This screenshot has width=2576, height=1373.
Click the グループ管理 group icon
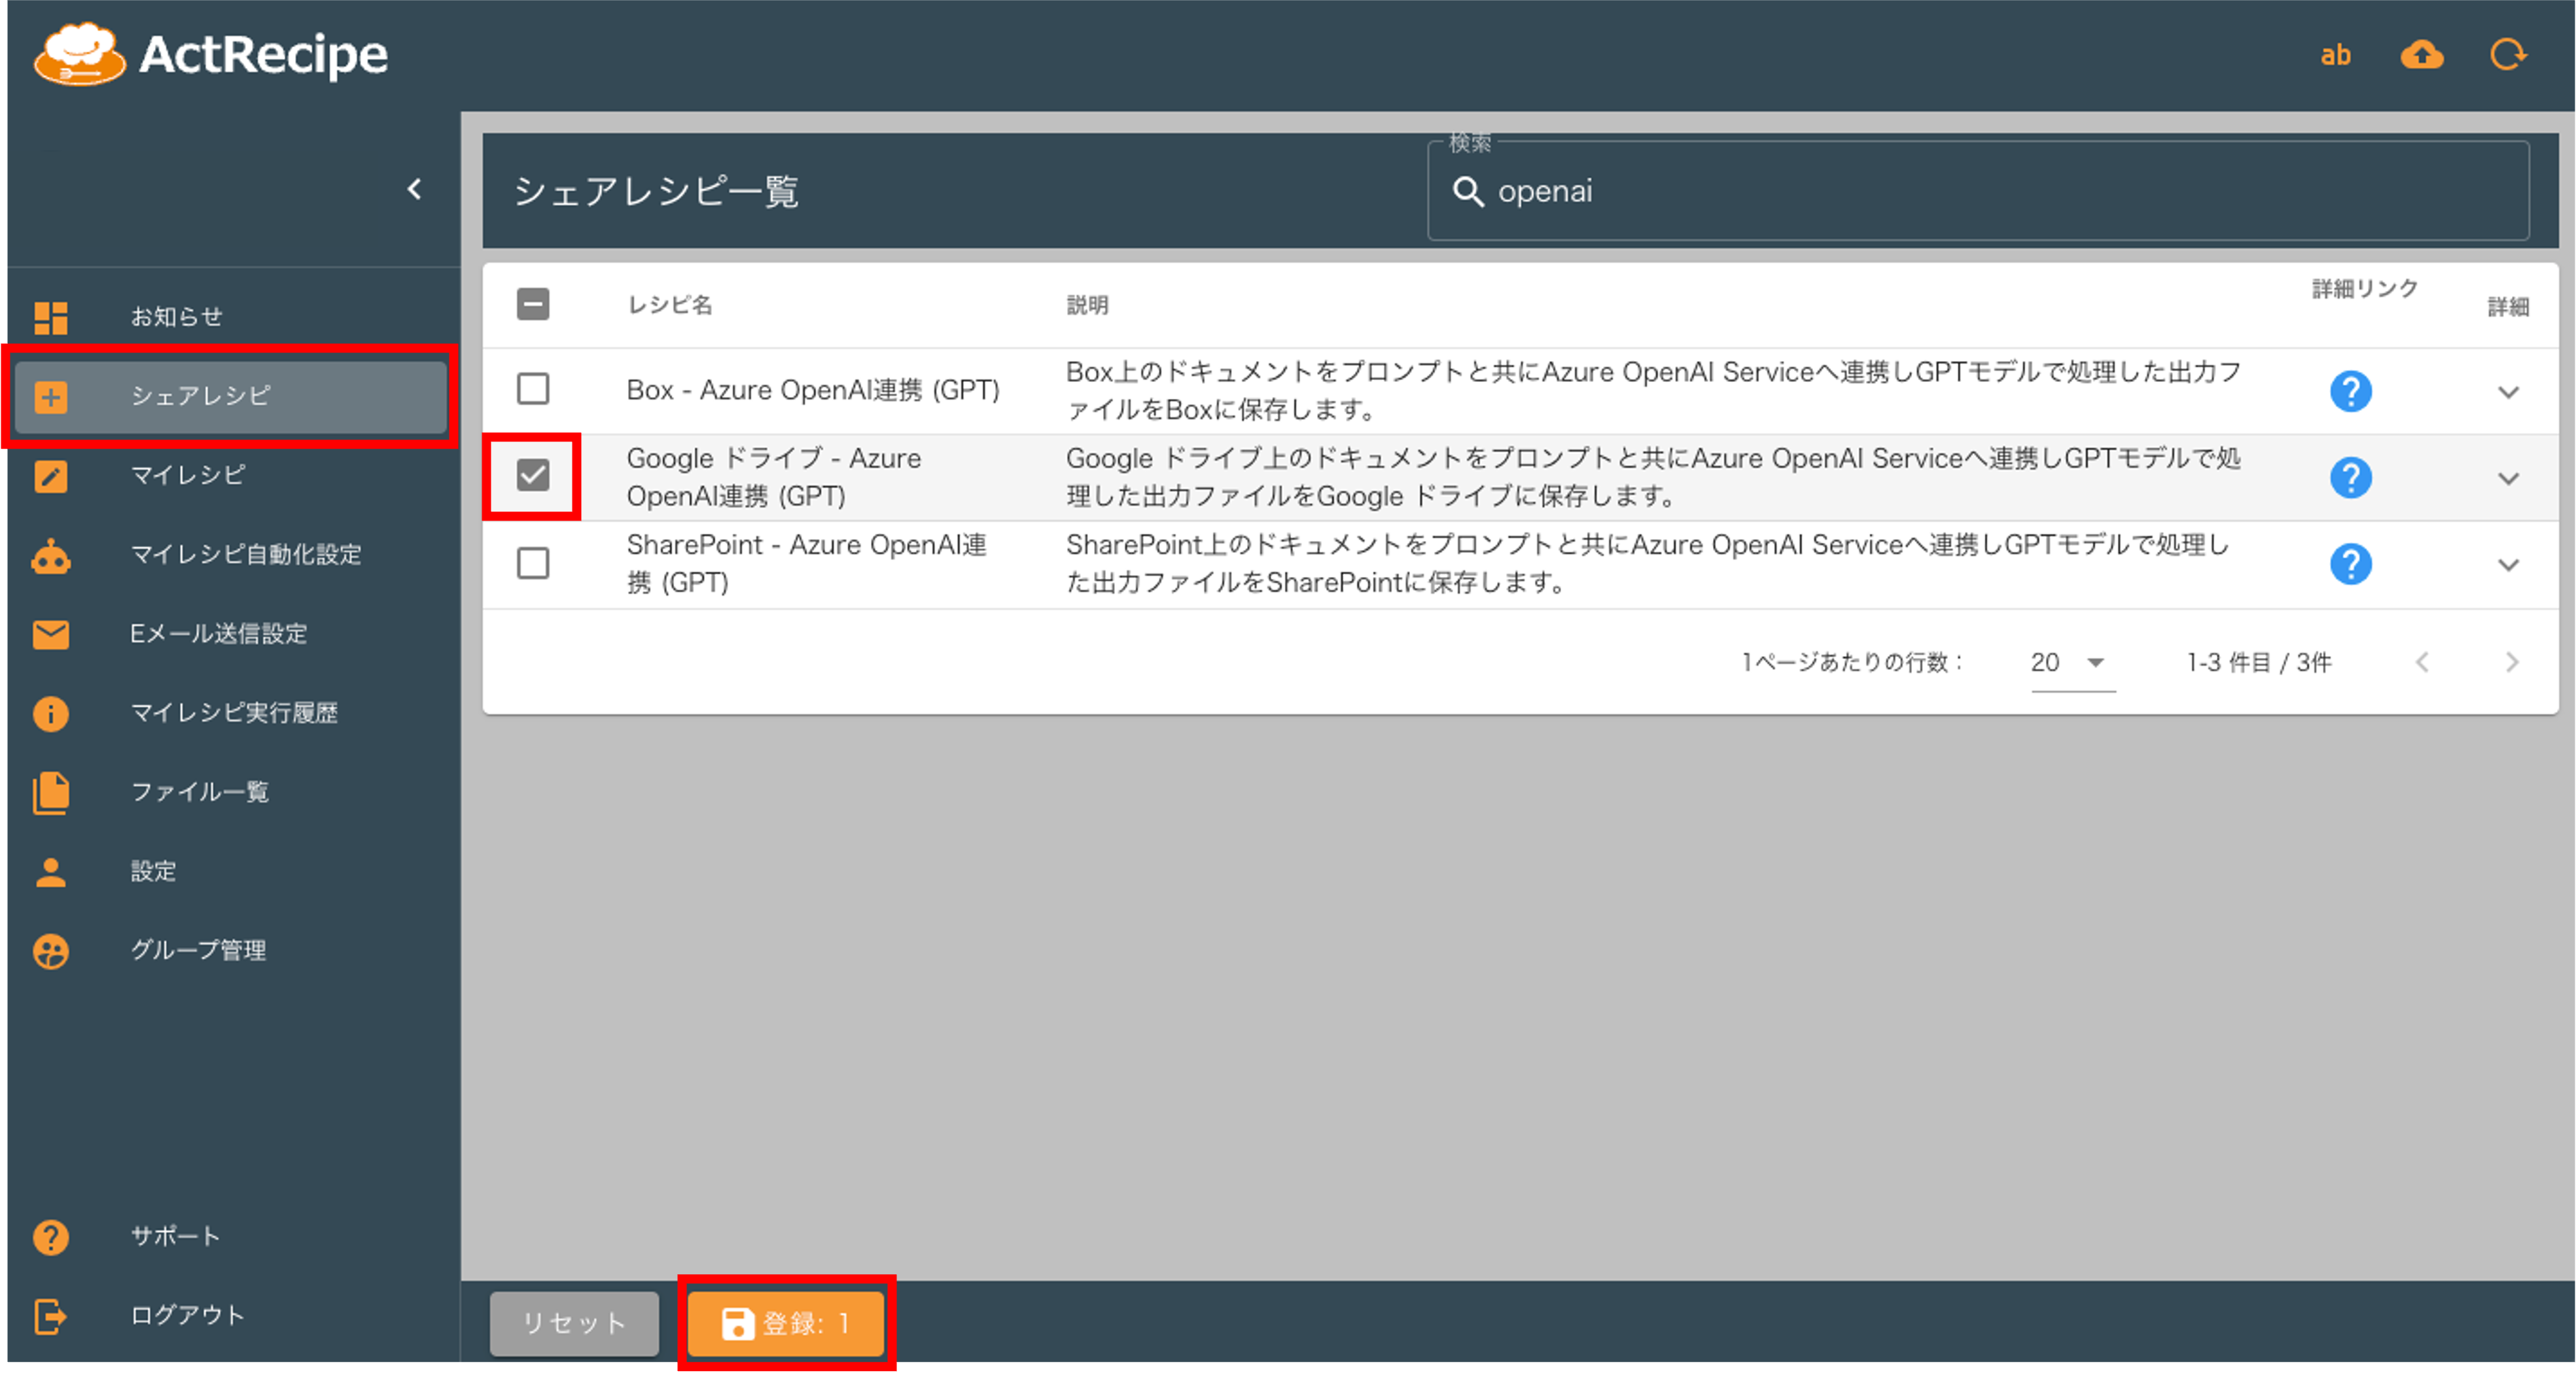pos(51,951)
